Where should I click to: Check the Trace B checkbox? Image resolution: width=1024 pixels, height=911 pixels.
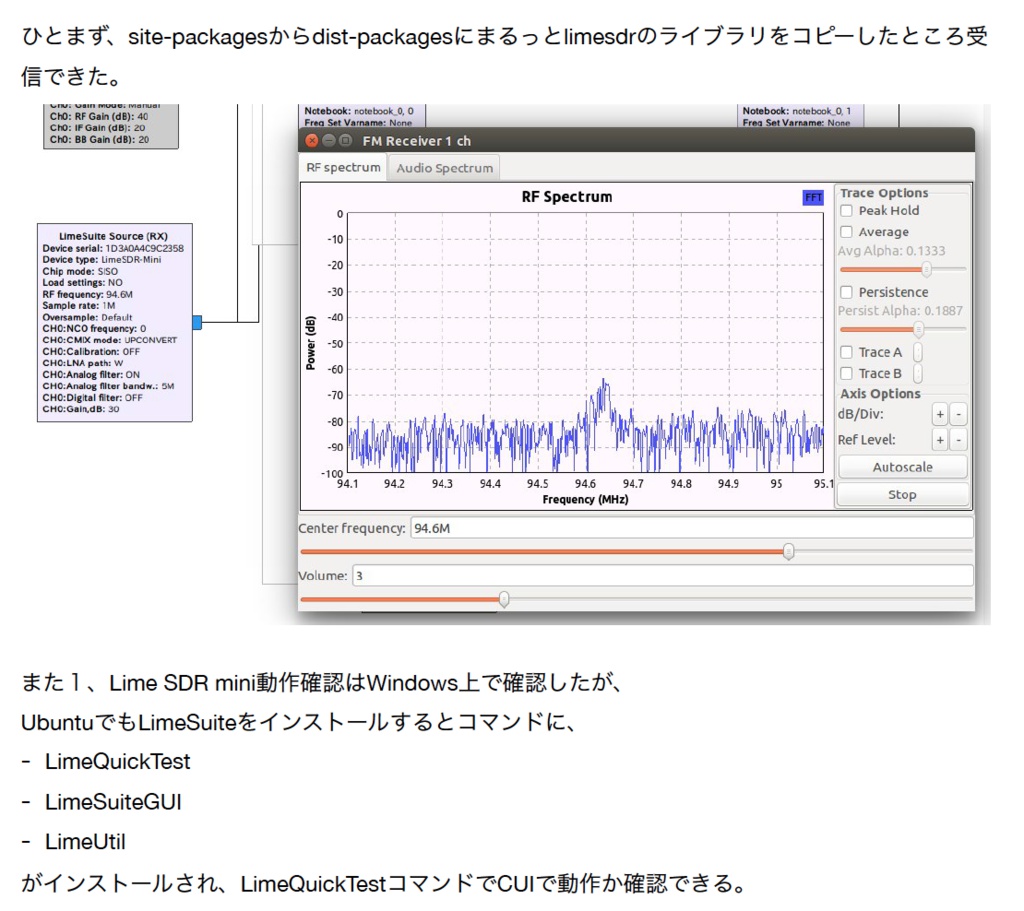tap(845, 373)
